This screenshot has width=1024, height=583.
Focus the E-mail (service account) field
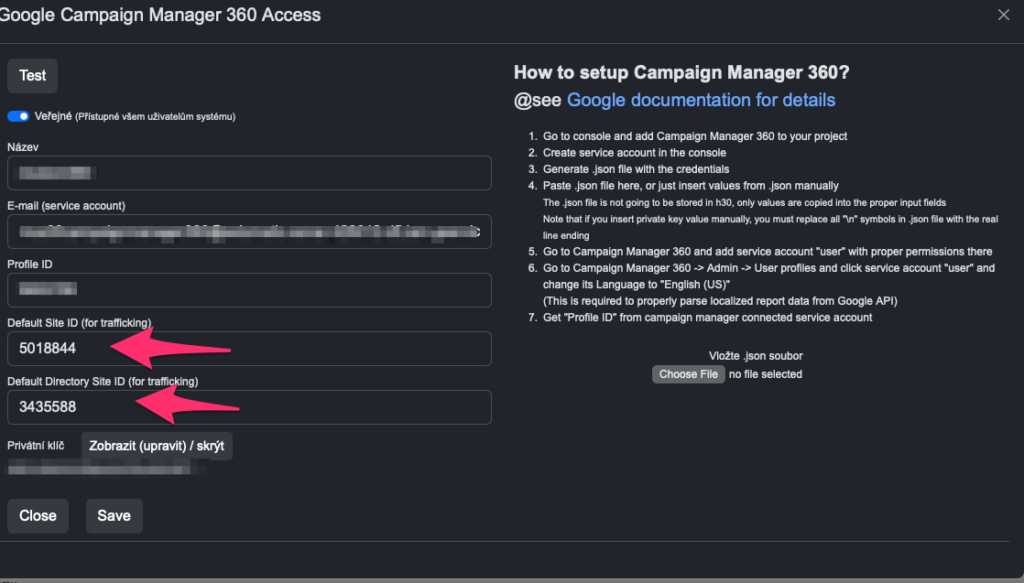click(249, 232)
